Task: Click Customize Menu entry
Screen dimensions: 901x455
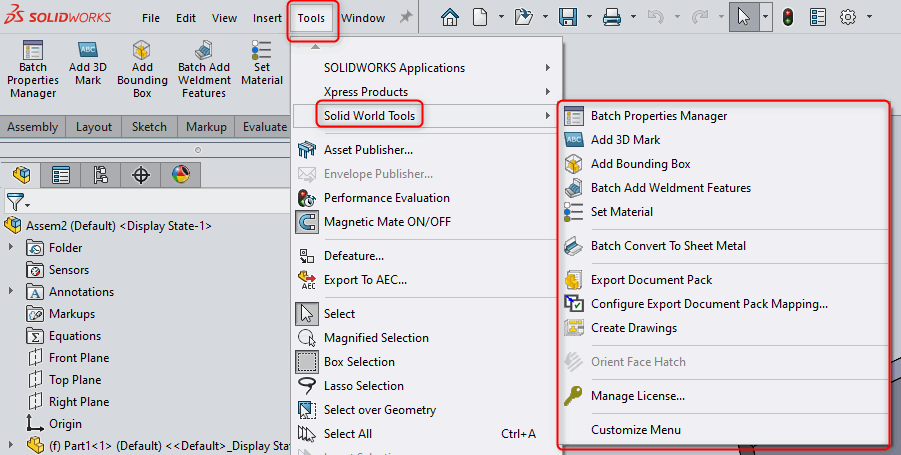Action: (635, 430)
